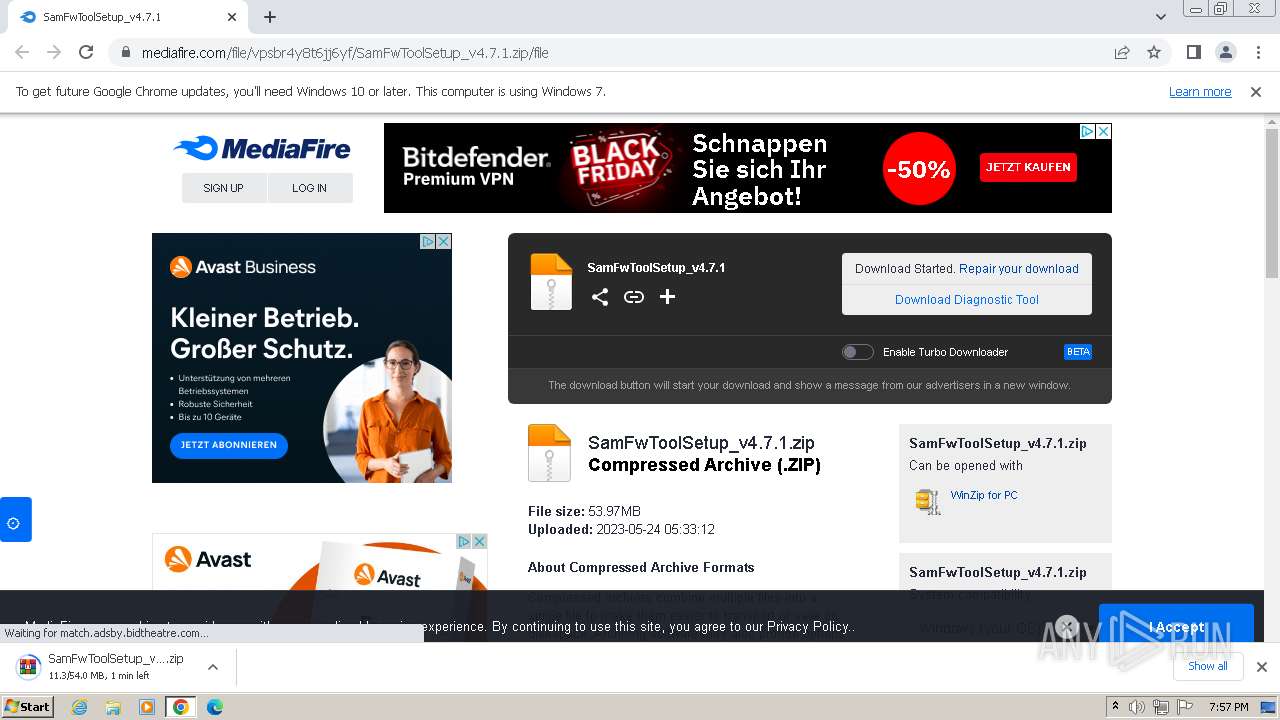The image size is (1280, 720).
Task: Open a new browser tab
Action: [x=270, y=17]
